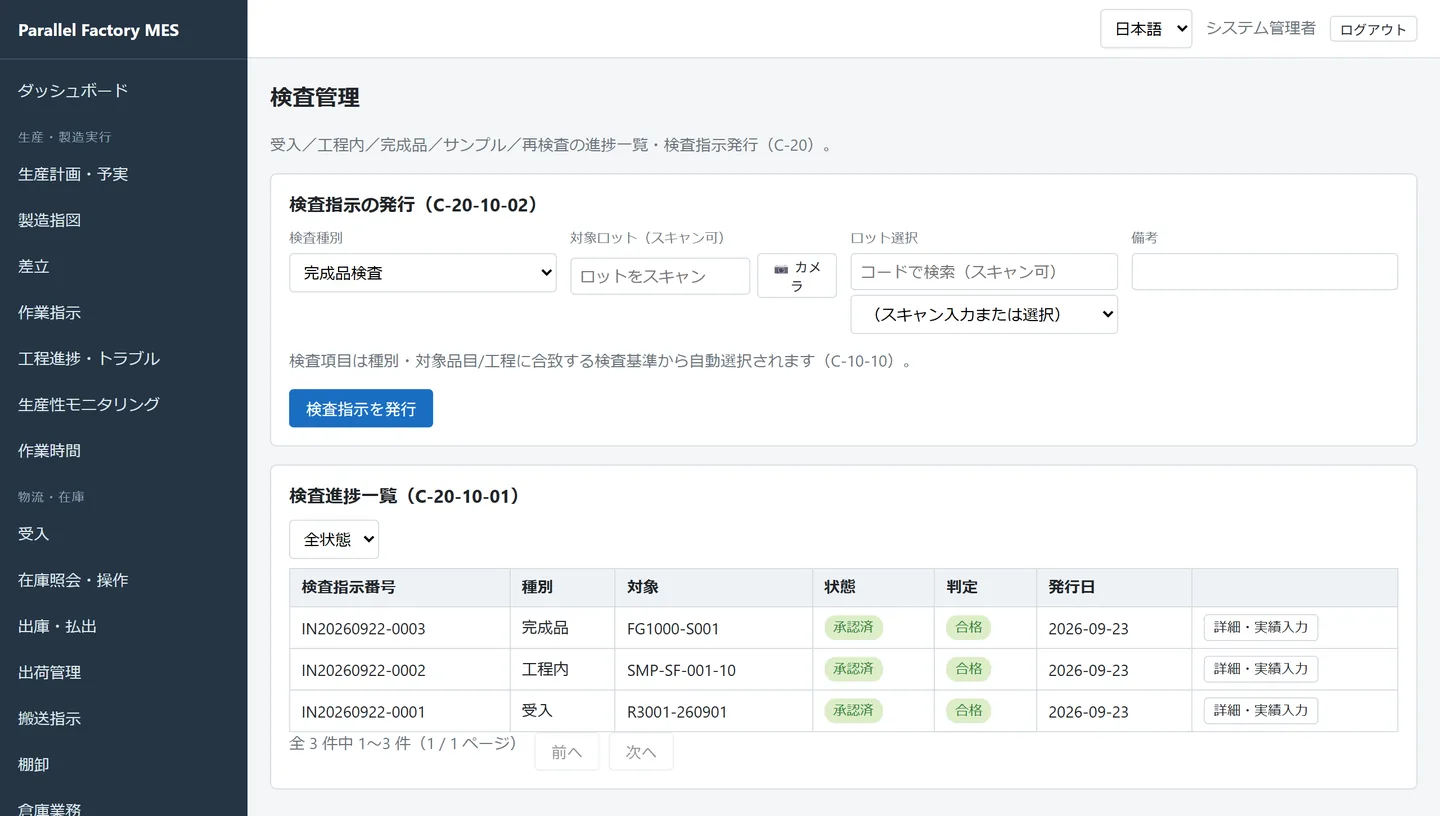Screen dimensions: 1440x816
Task: Click the FG1000-S001 target cell
Action: [x=714, y=628]
